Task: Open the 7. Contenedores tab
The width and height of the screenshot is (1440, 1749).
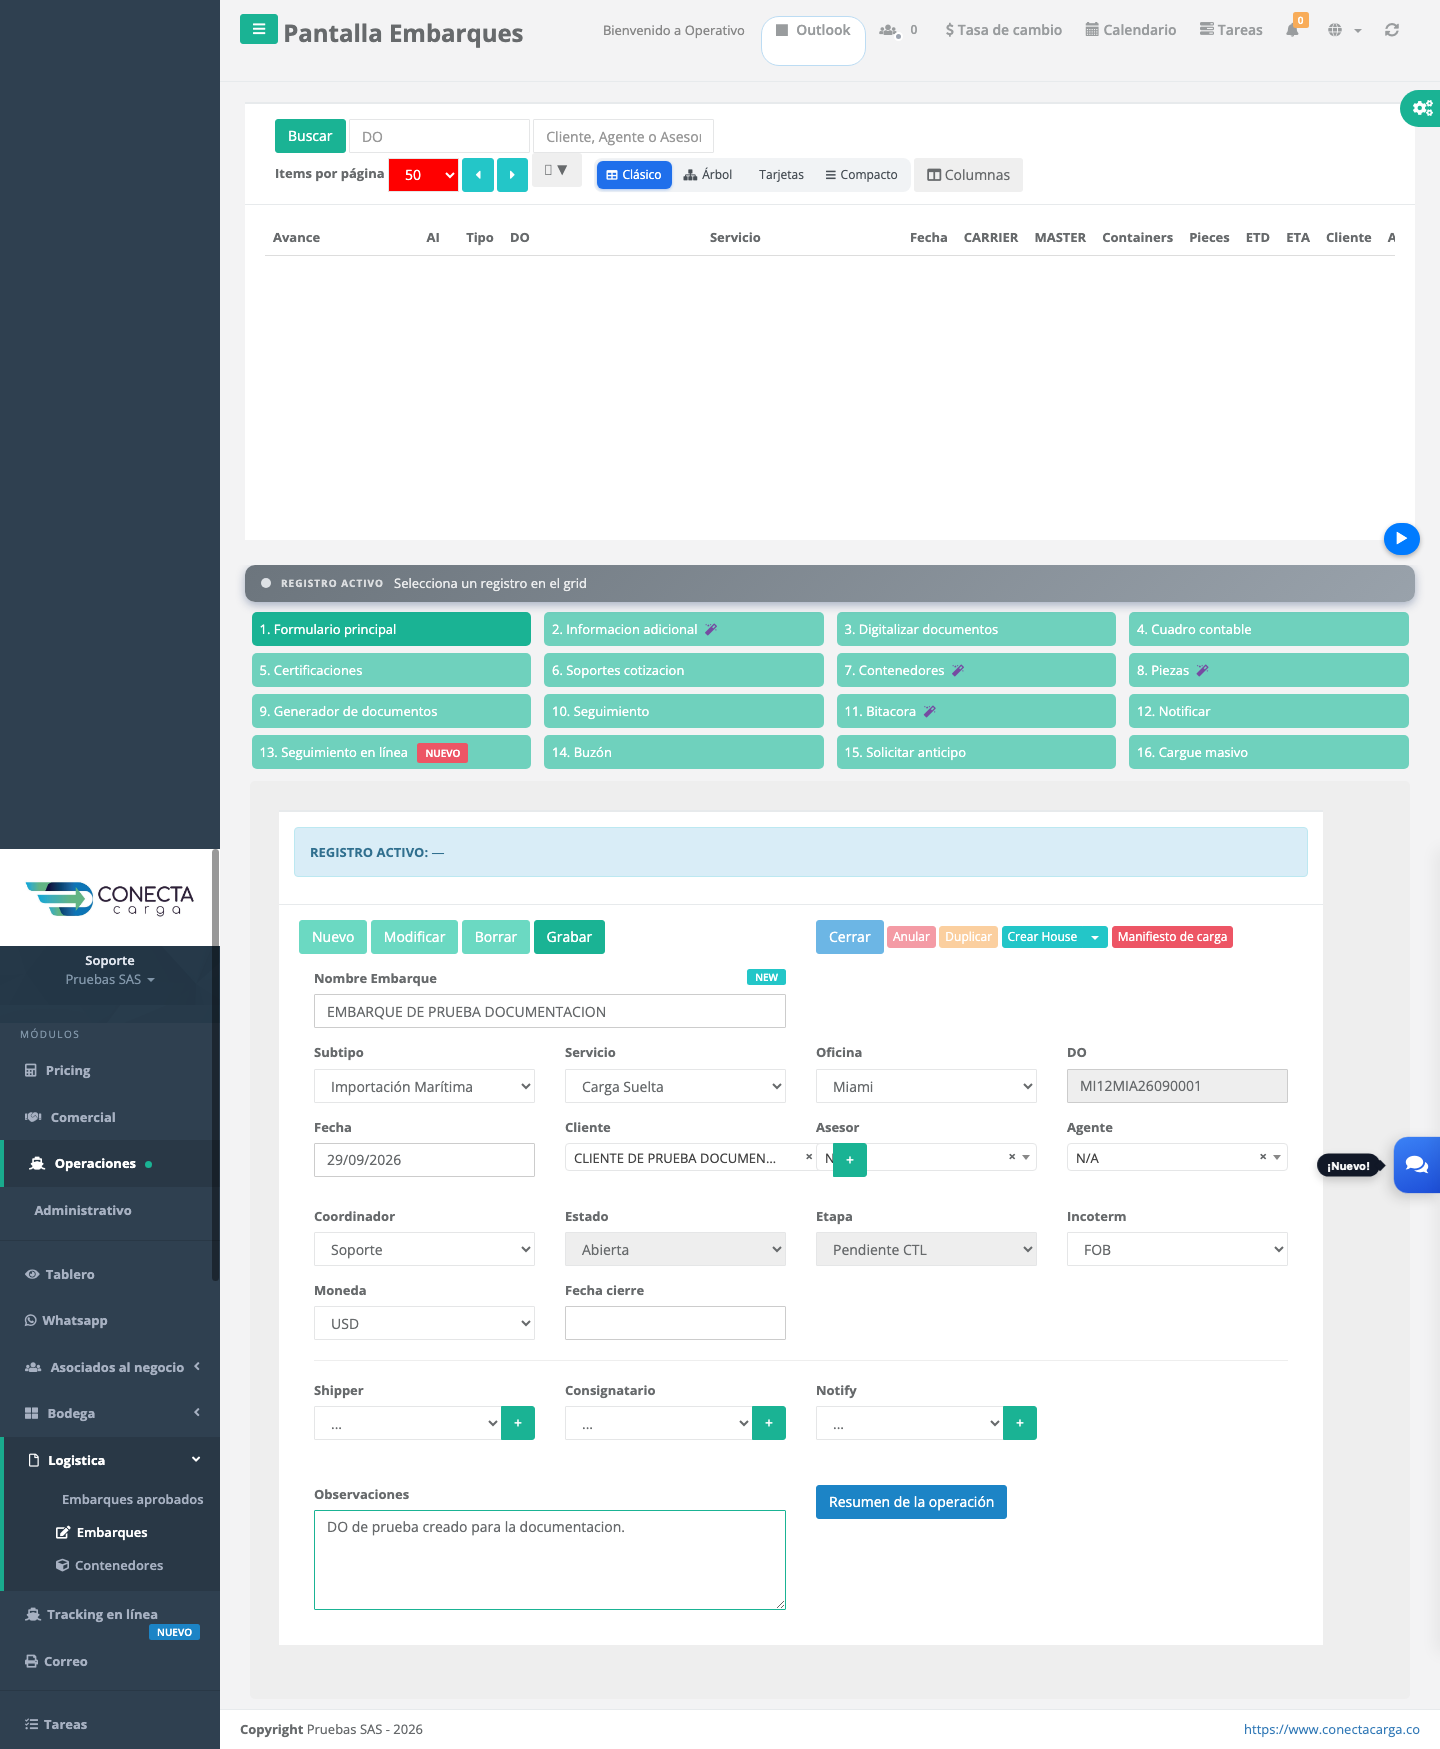Action: [976, 670]
